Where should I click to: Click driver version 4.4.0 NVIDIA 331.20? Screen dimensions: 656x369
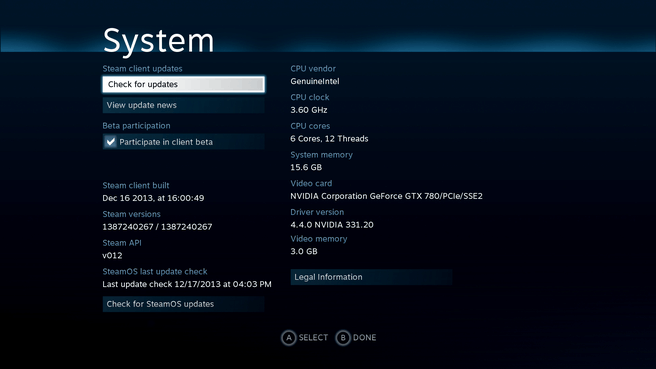tap(332, 225)
